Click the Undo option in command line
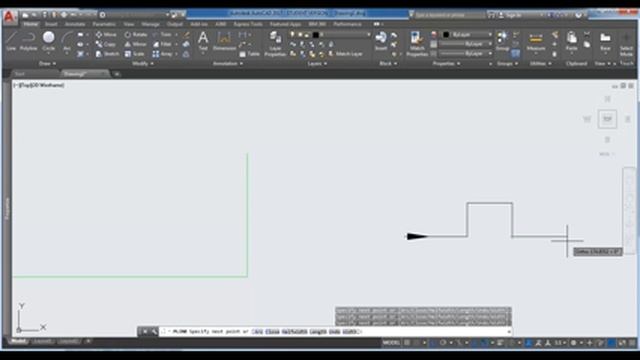 334,332
